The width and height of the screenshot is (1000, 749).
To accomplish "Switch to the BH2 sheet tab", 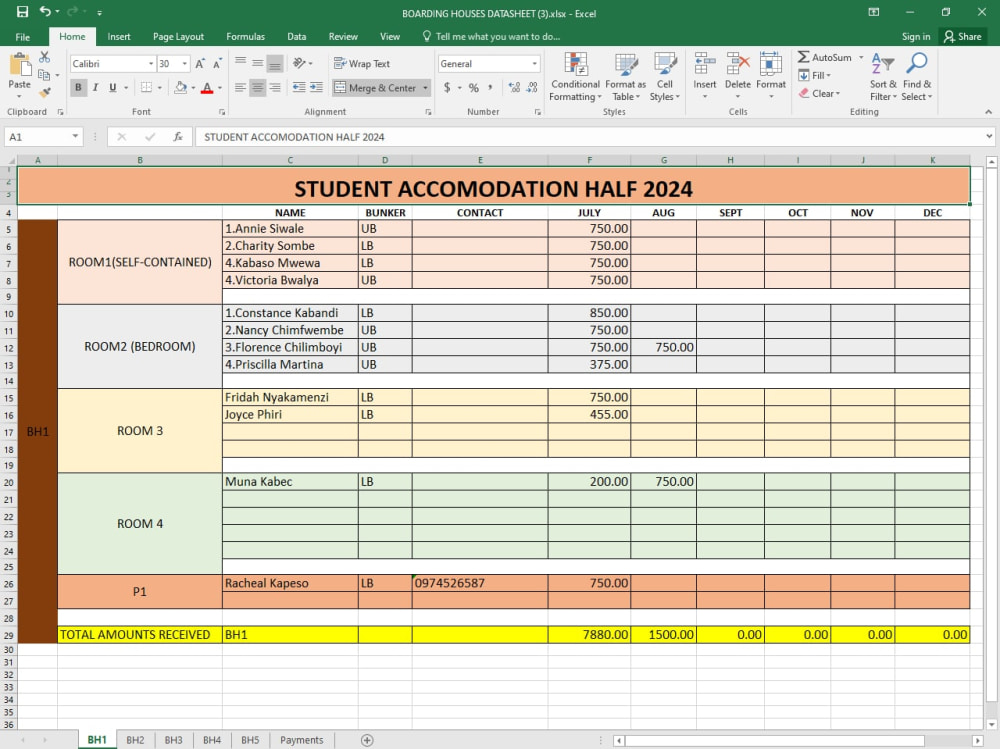I will (135, 740).
